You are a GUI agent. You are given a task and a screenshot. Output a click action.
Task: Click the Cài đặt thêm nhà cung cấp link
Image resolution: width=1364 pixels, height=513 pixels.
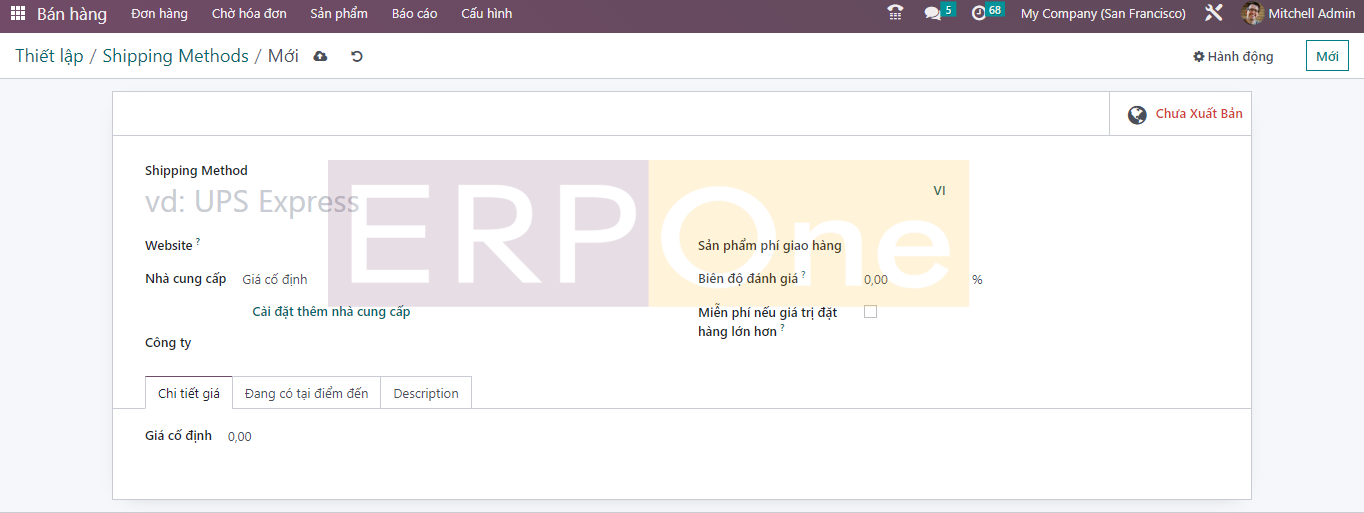331,312
